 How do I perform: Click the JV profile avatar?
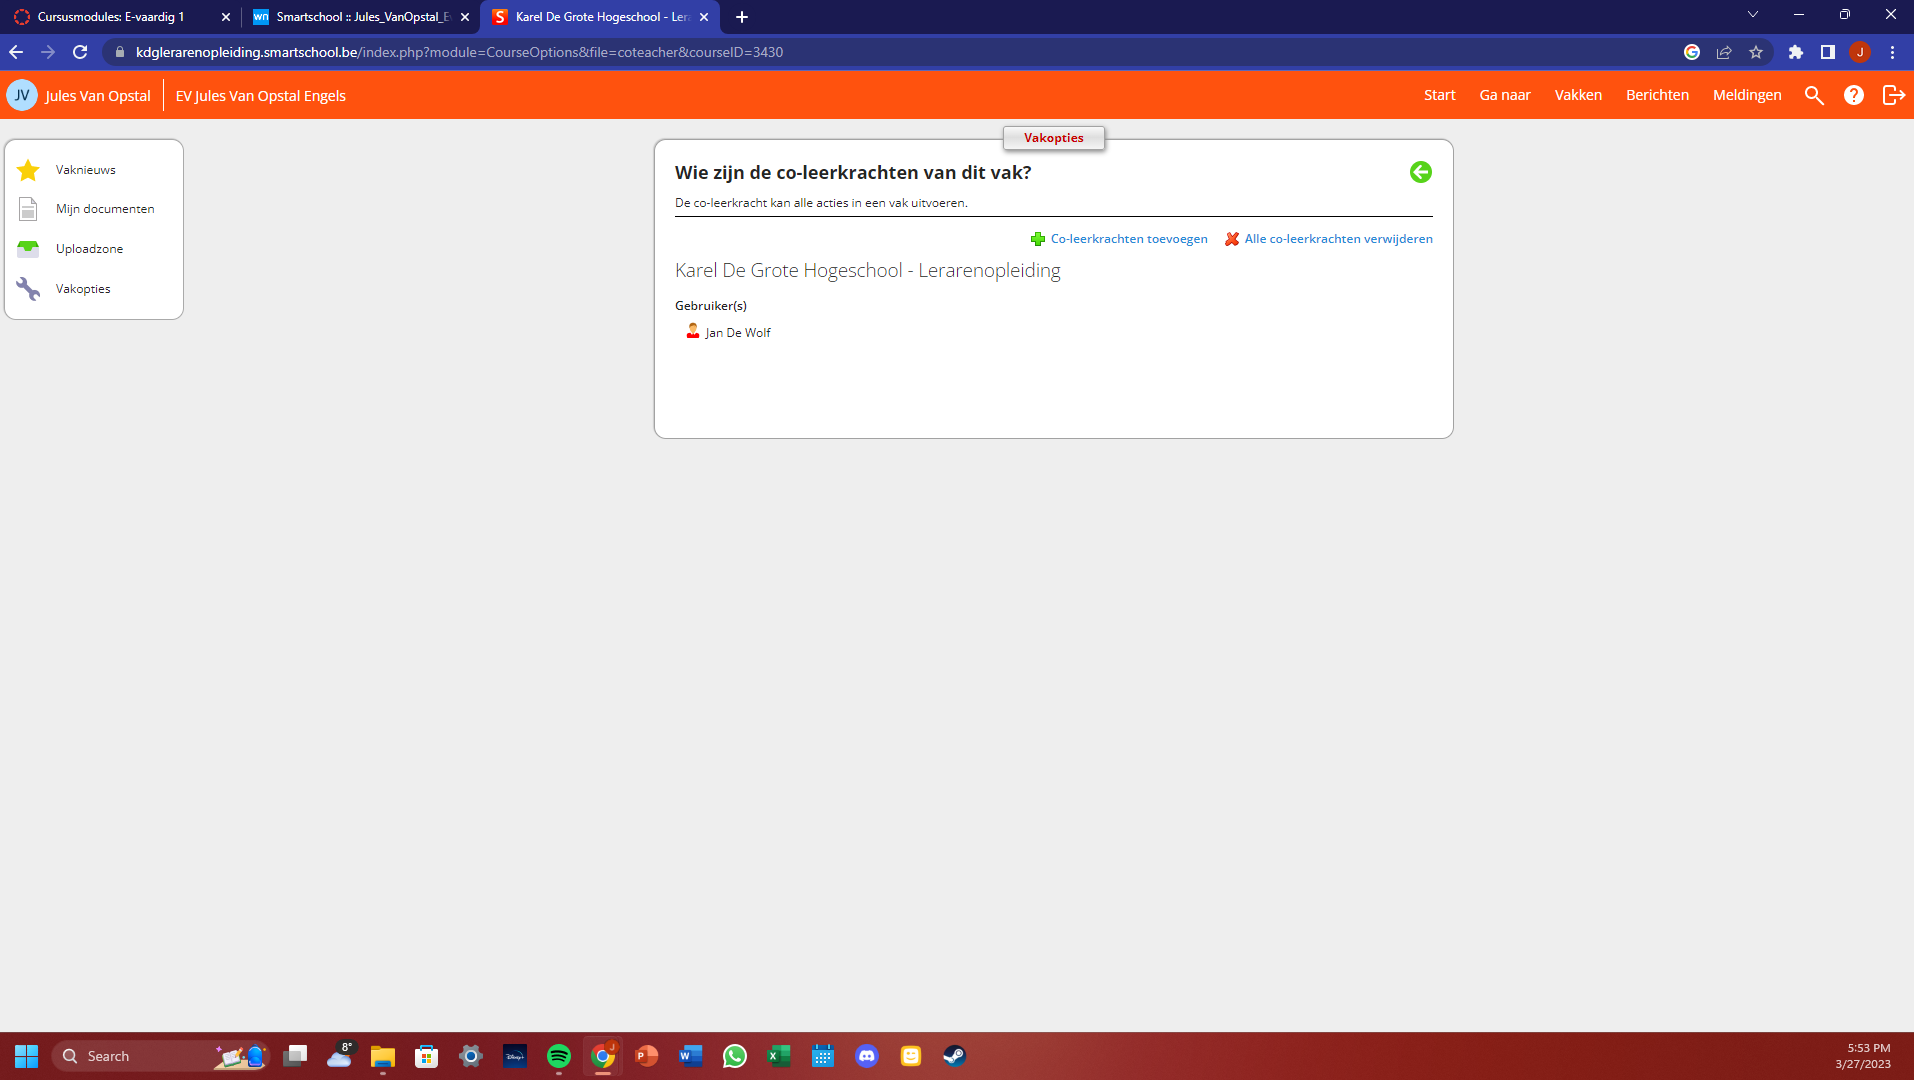(x=22, y=95)
